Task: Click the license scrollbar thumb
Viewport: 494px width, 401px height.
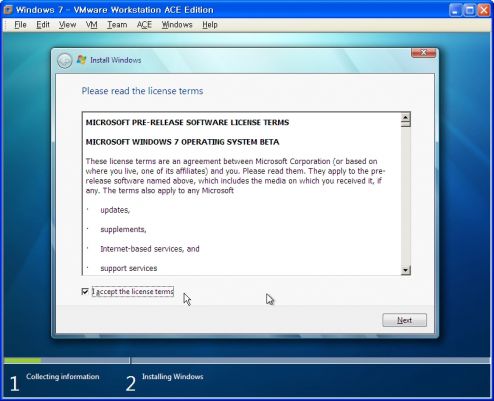Action: click(406, 124)
